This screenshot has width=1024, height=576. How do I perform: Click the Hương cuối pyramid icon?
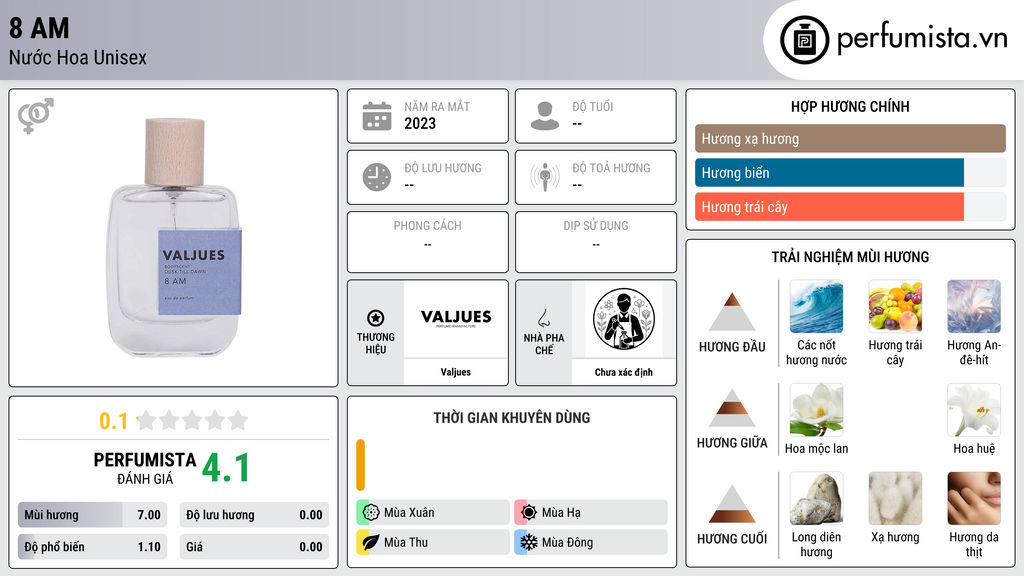732,504
